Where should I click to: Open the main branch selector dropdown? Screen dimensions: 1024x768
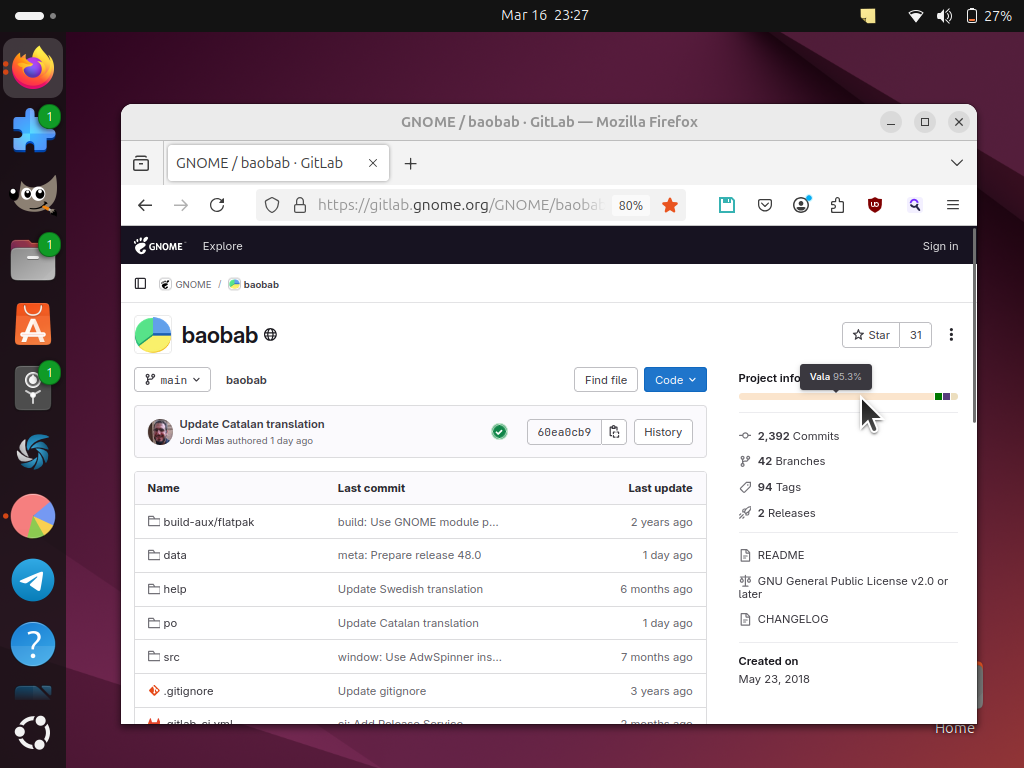click(172, 379)
